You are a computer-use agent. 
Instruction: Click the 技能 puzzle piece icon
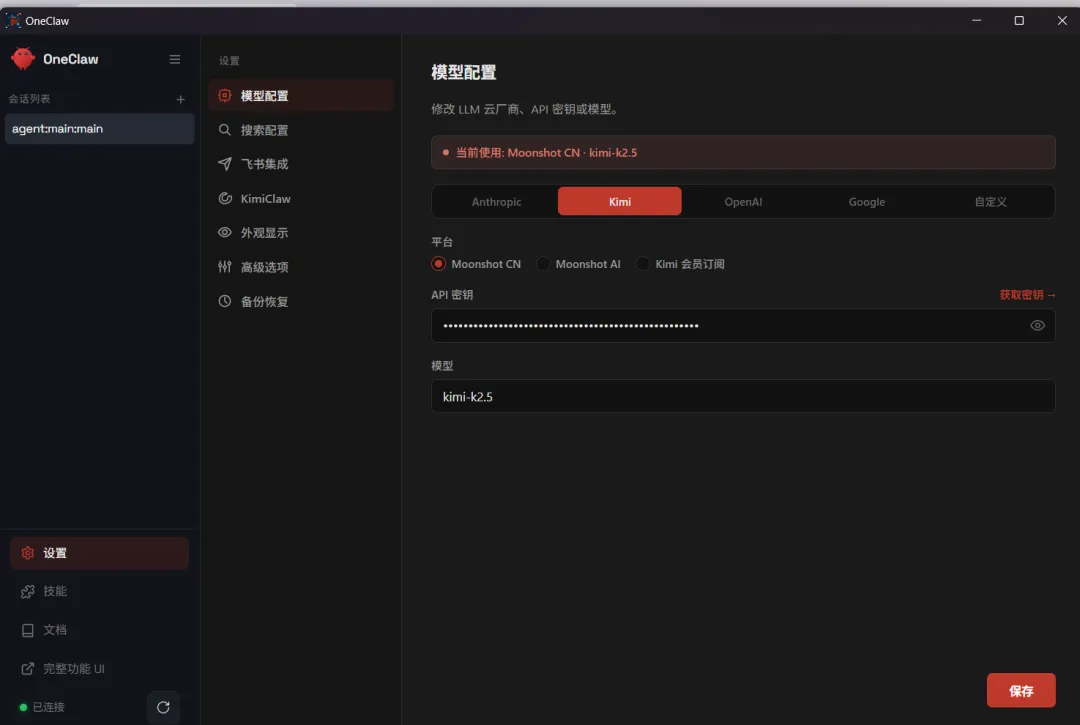coord(28,591)
